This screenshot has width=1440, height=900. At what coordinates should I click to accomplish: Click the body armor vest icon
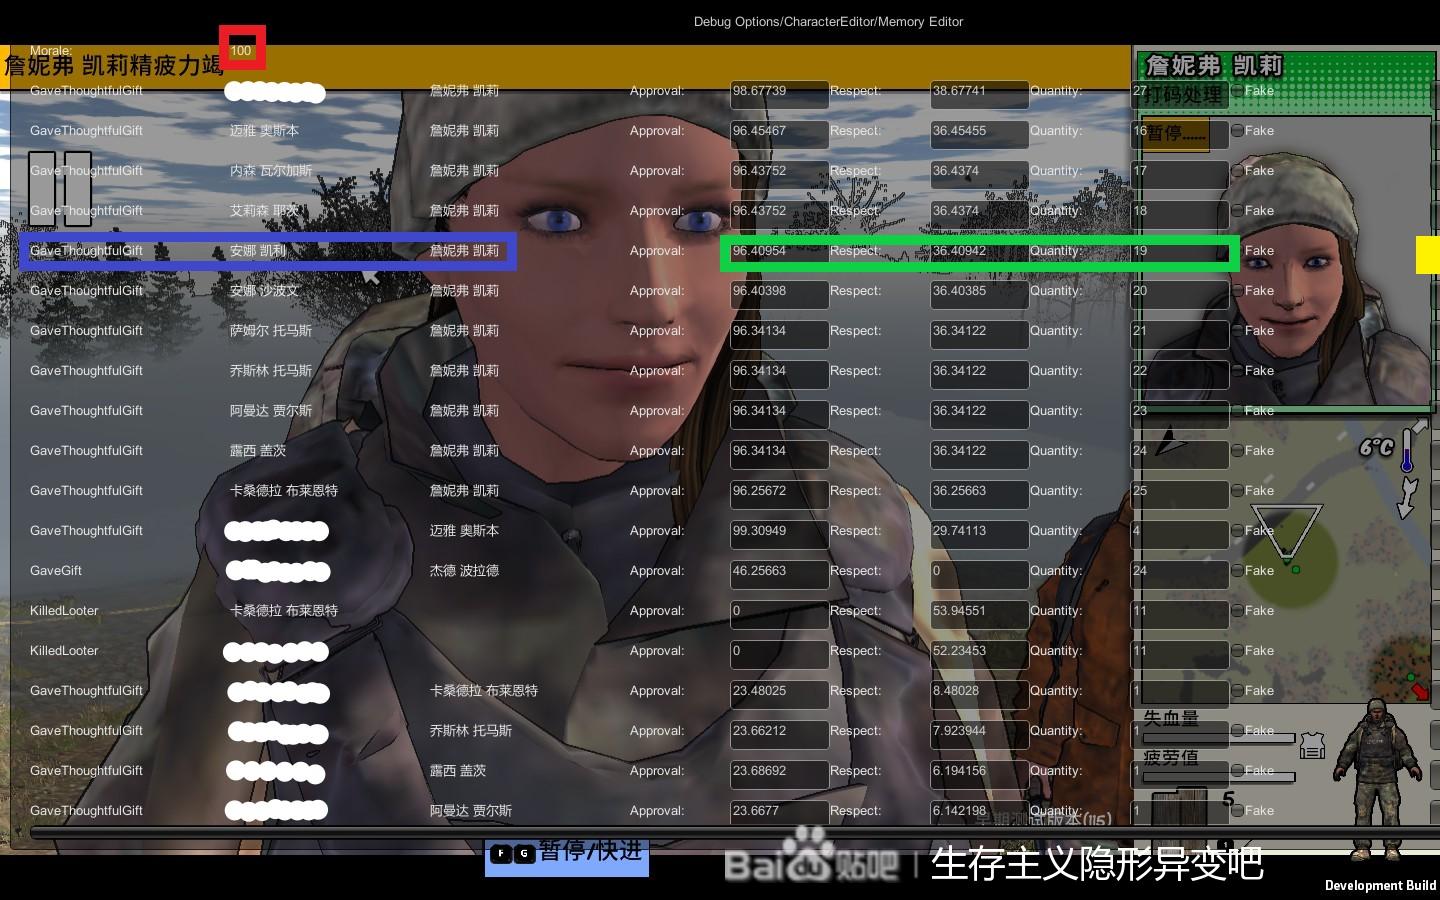click(x=1312, y=745)
